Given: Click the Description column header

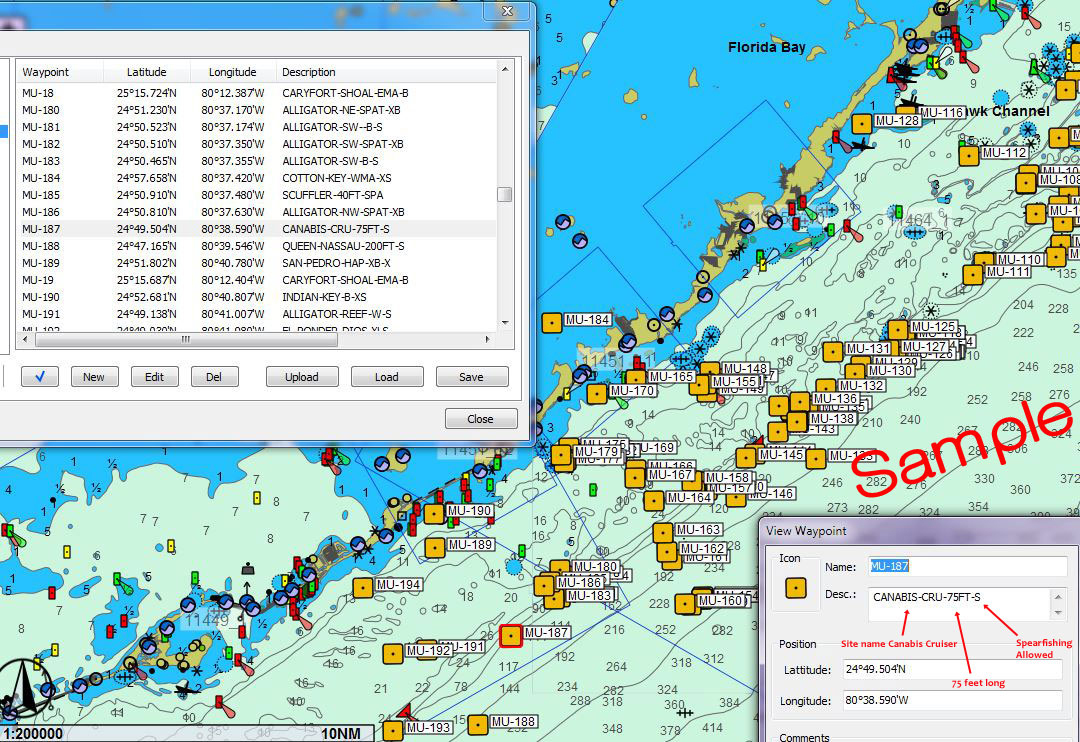Looking at the screenshot, I should (308, 72).
